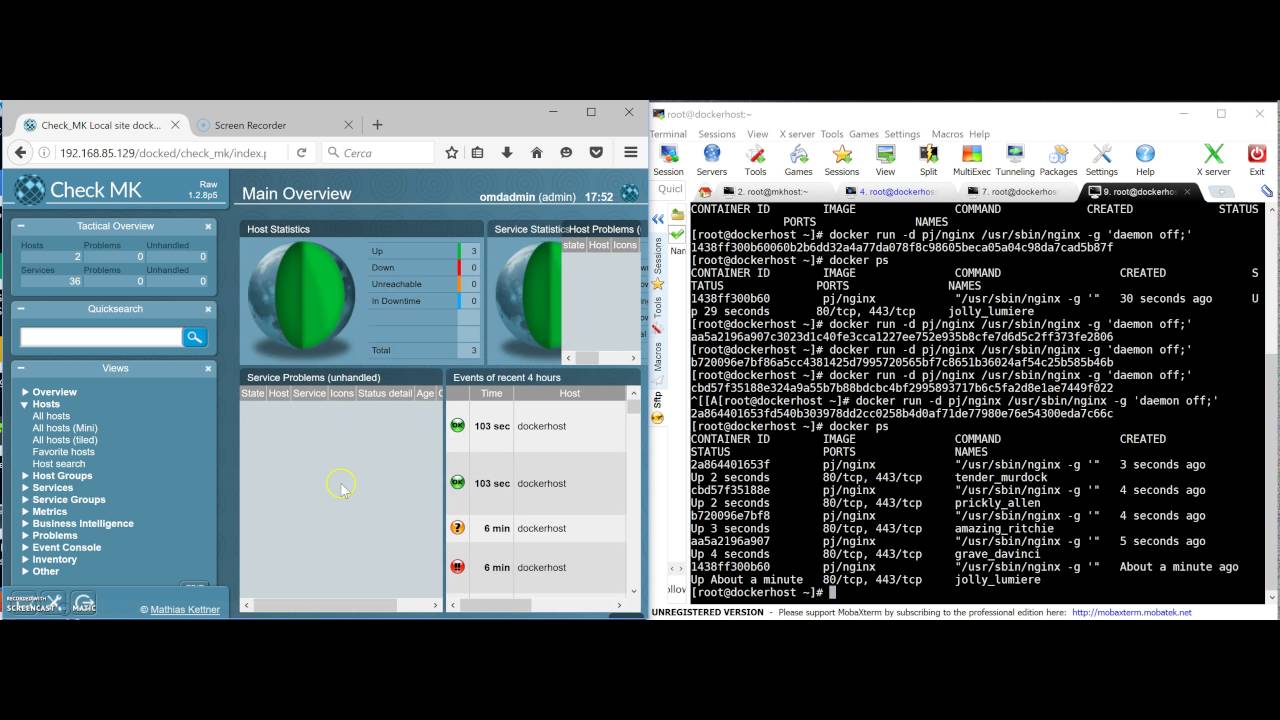Close the Screen Recorder browser tab
The height and width of the screenshot is (720, 1280).
click(349, 125)
